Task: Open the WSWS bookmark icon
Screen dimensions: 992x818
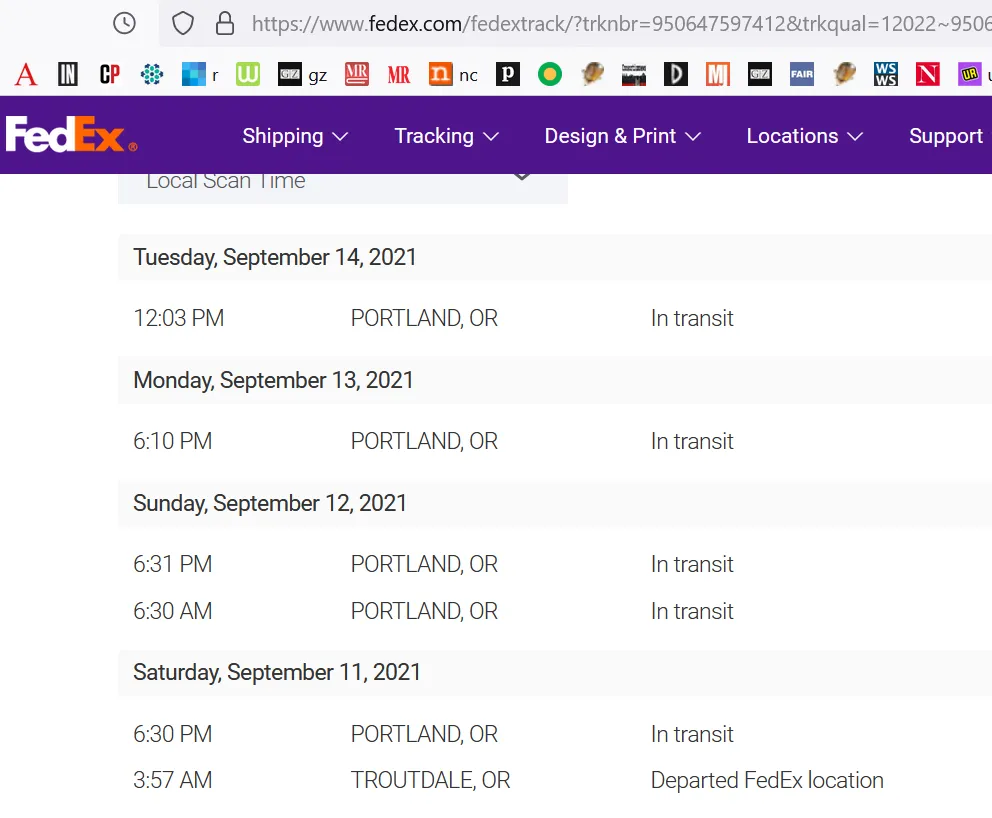Action: [x=886, y=74]
